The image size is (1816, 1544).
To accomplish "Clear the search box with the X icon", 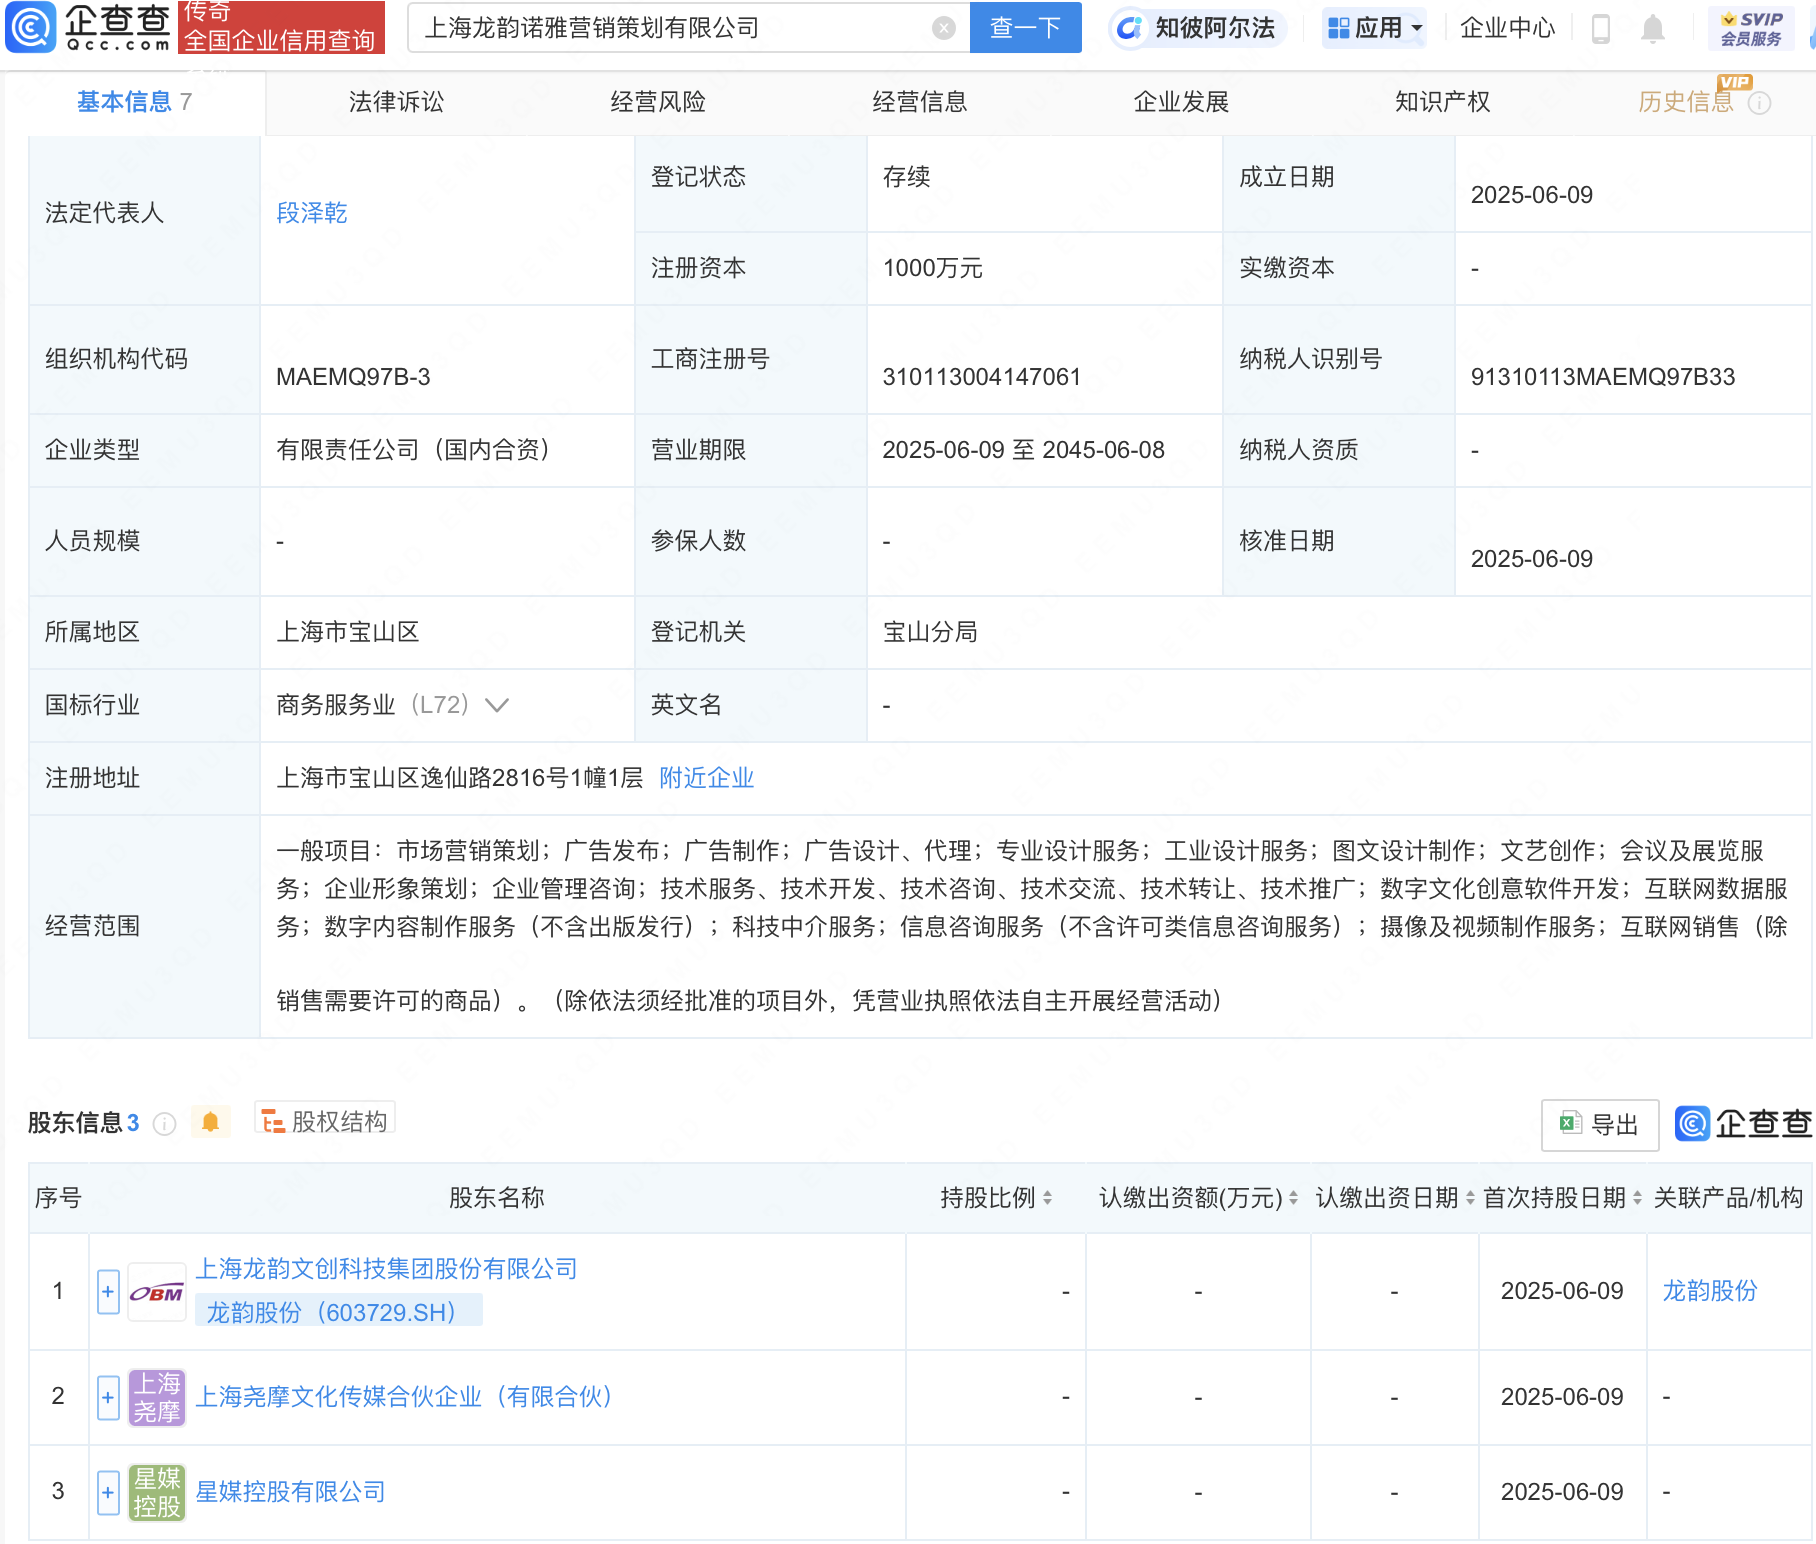I will (x=943, y=28).
